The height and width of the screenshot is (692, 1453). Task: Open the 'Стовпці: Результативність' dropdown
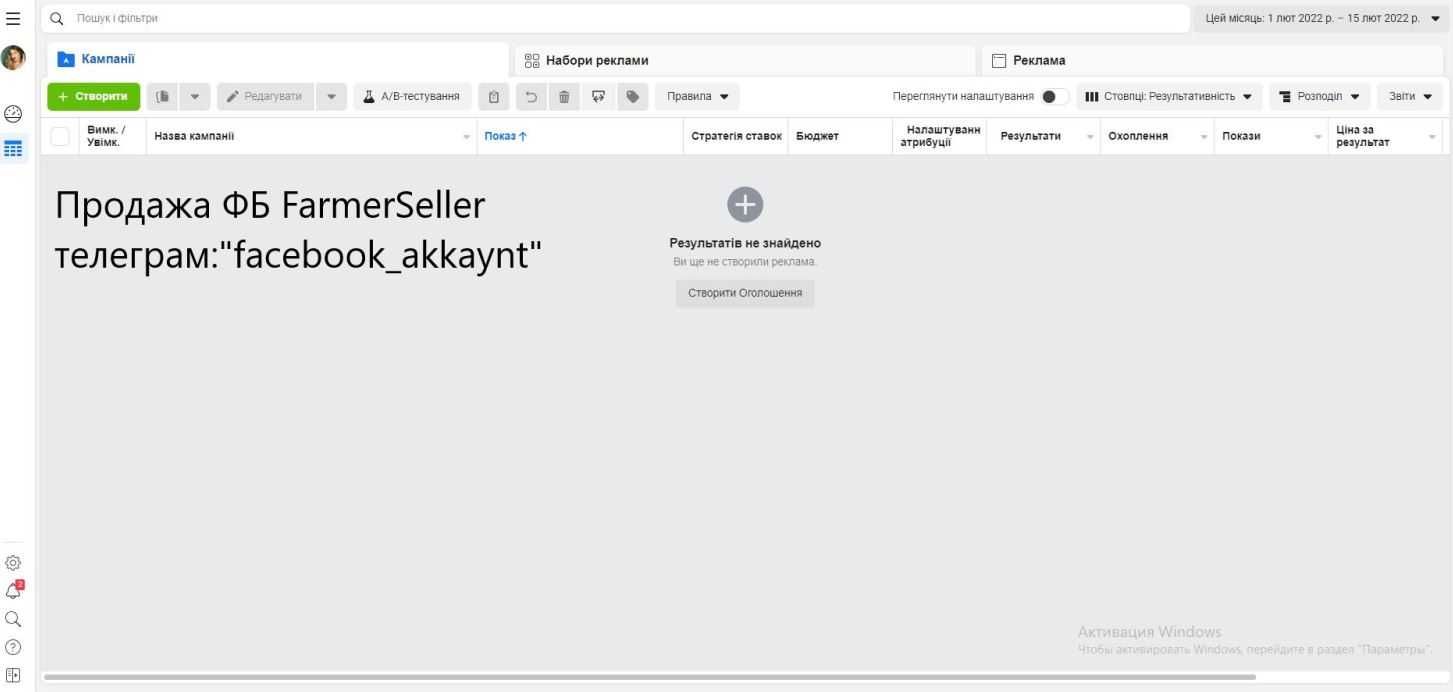tap(1169, 96)
